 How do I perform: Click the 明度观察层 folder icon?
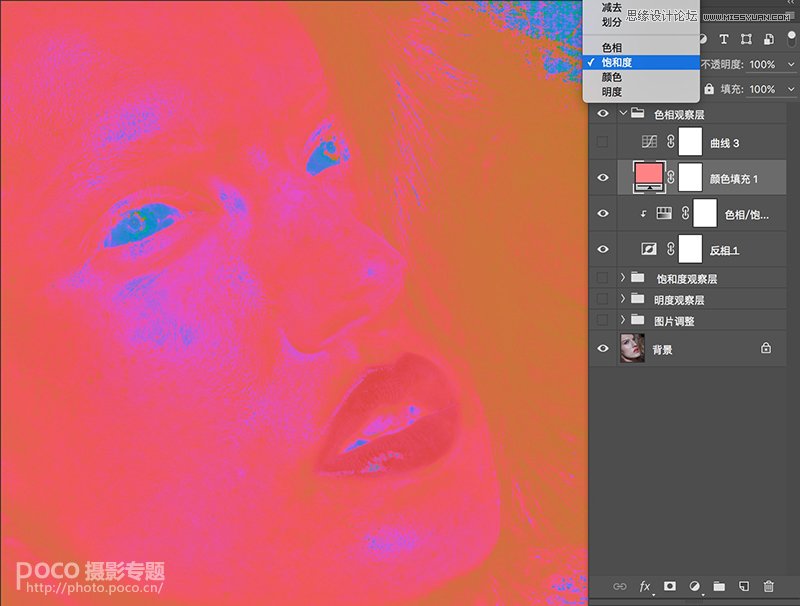[637, 298]
